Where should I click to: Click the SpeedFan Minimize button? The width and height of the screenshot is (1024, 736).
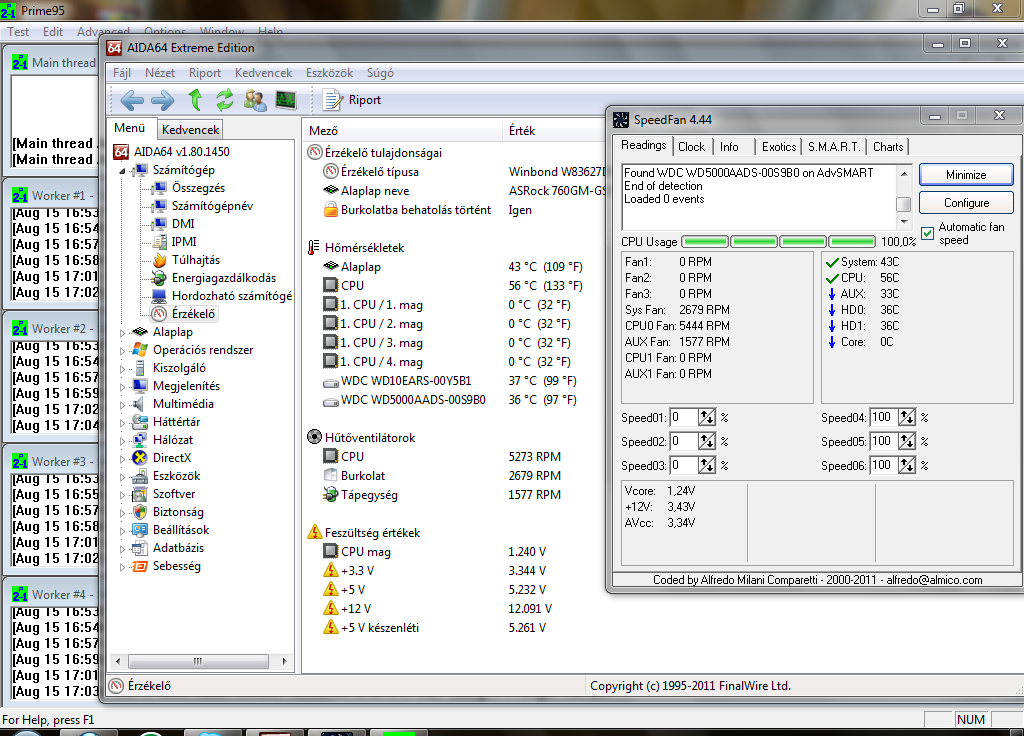click(x=966, y=175)
